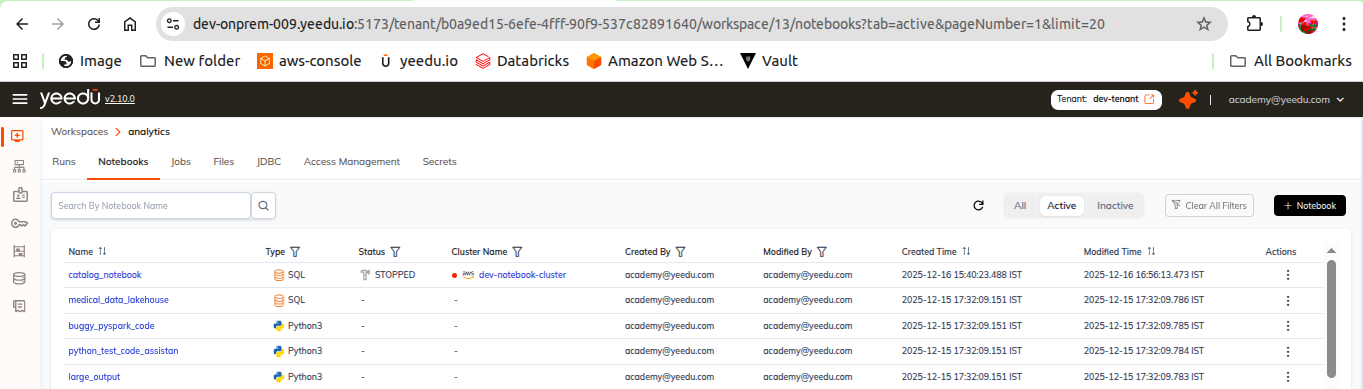The width and height of the screenshot is (1363, 389).
Task: Switch to the Access Management tab
Action: pos(352,161)
